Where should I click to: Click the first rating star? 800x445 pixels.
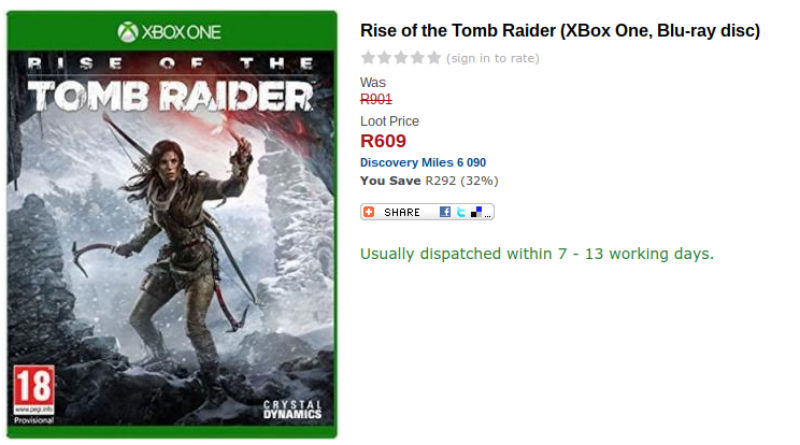(369, 58)
